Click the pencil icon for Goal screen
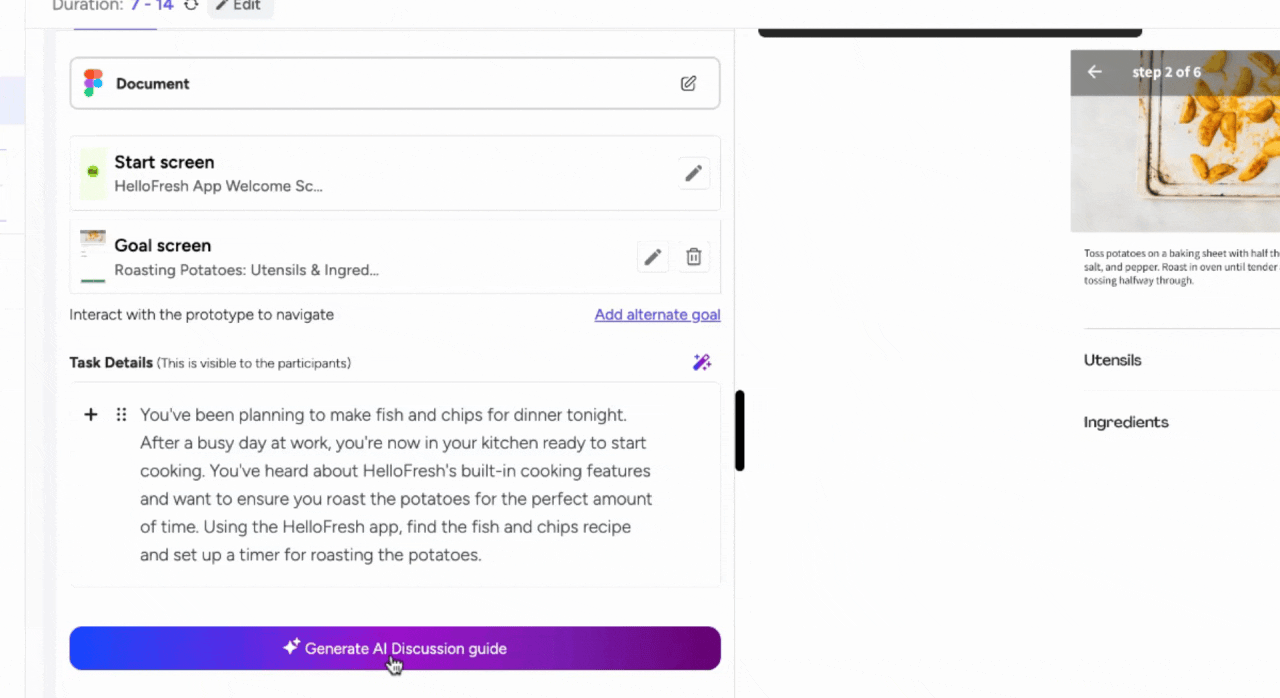 point(652,257)
